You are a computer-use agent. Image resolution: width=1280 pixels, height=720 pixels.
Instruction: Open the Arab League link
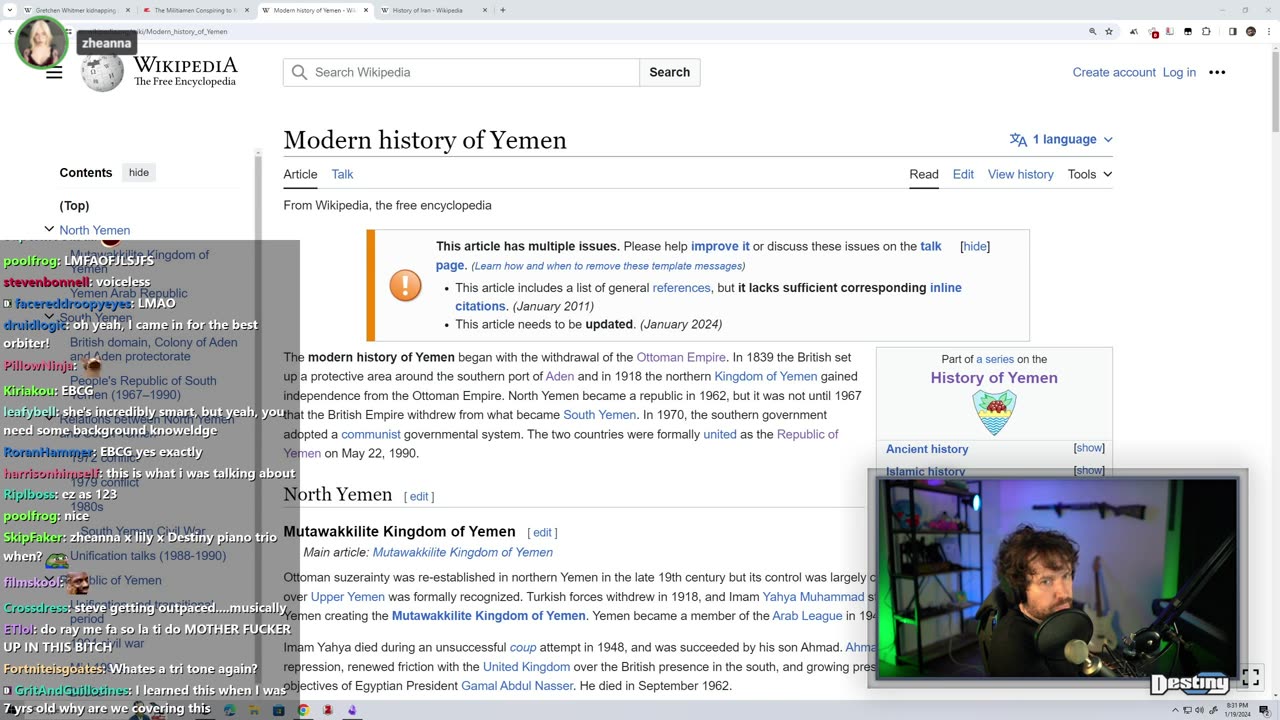coord(807,616)
